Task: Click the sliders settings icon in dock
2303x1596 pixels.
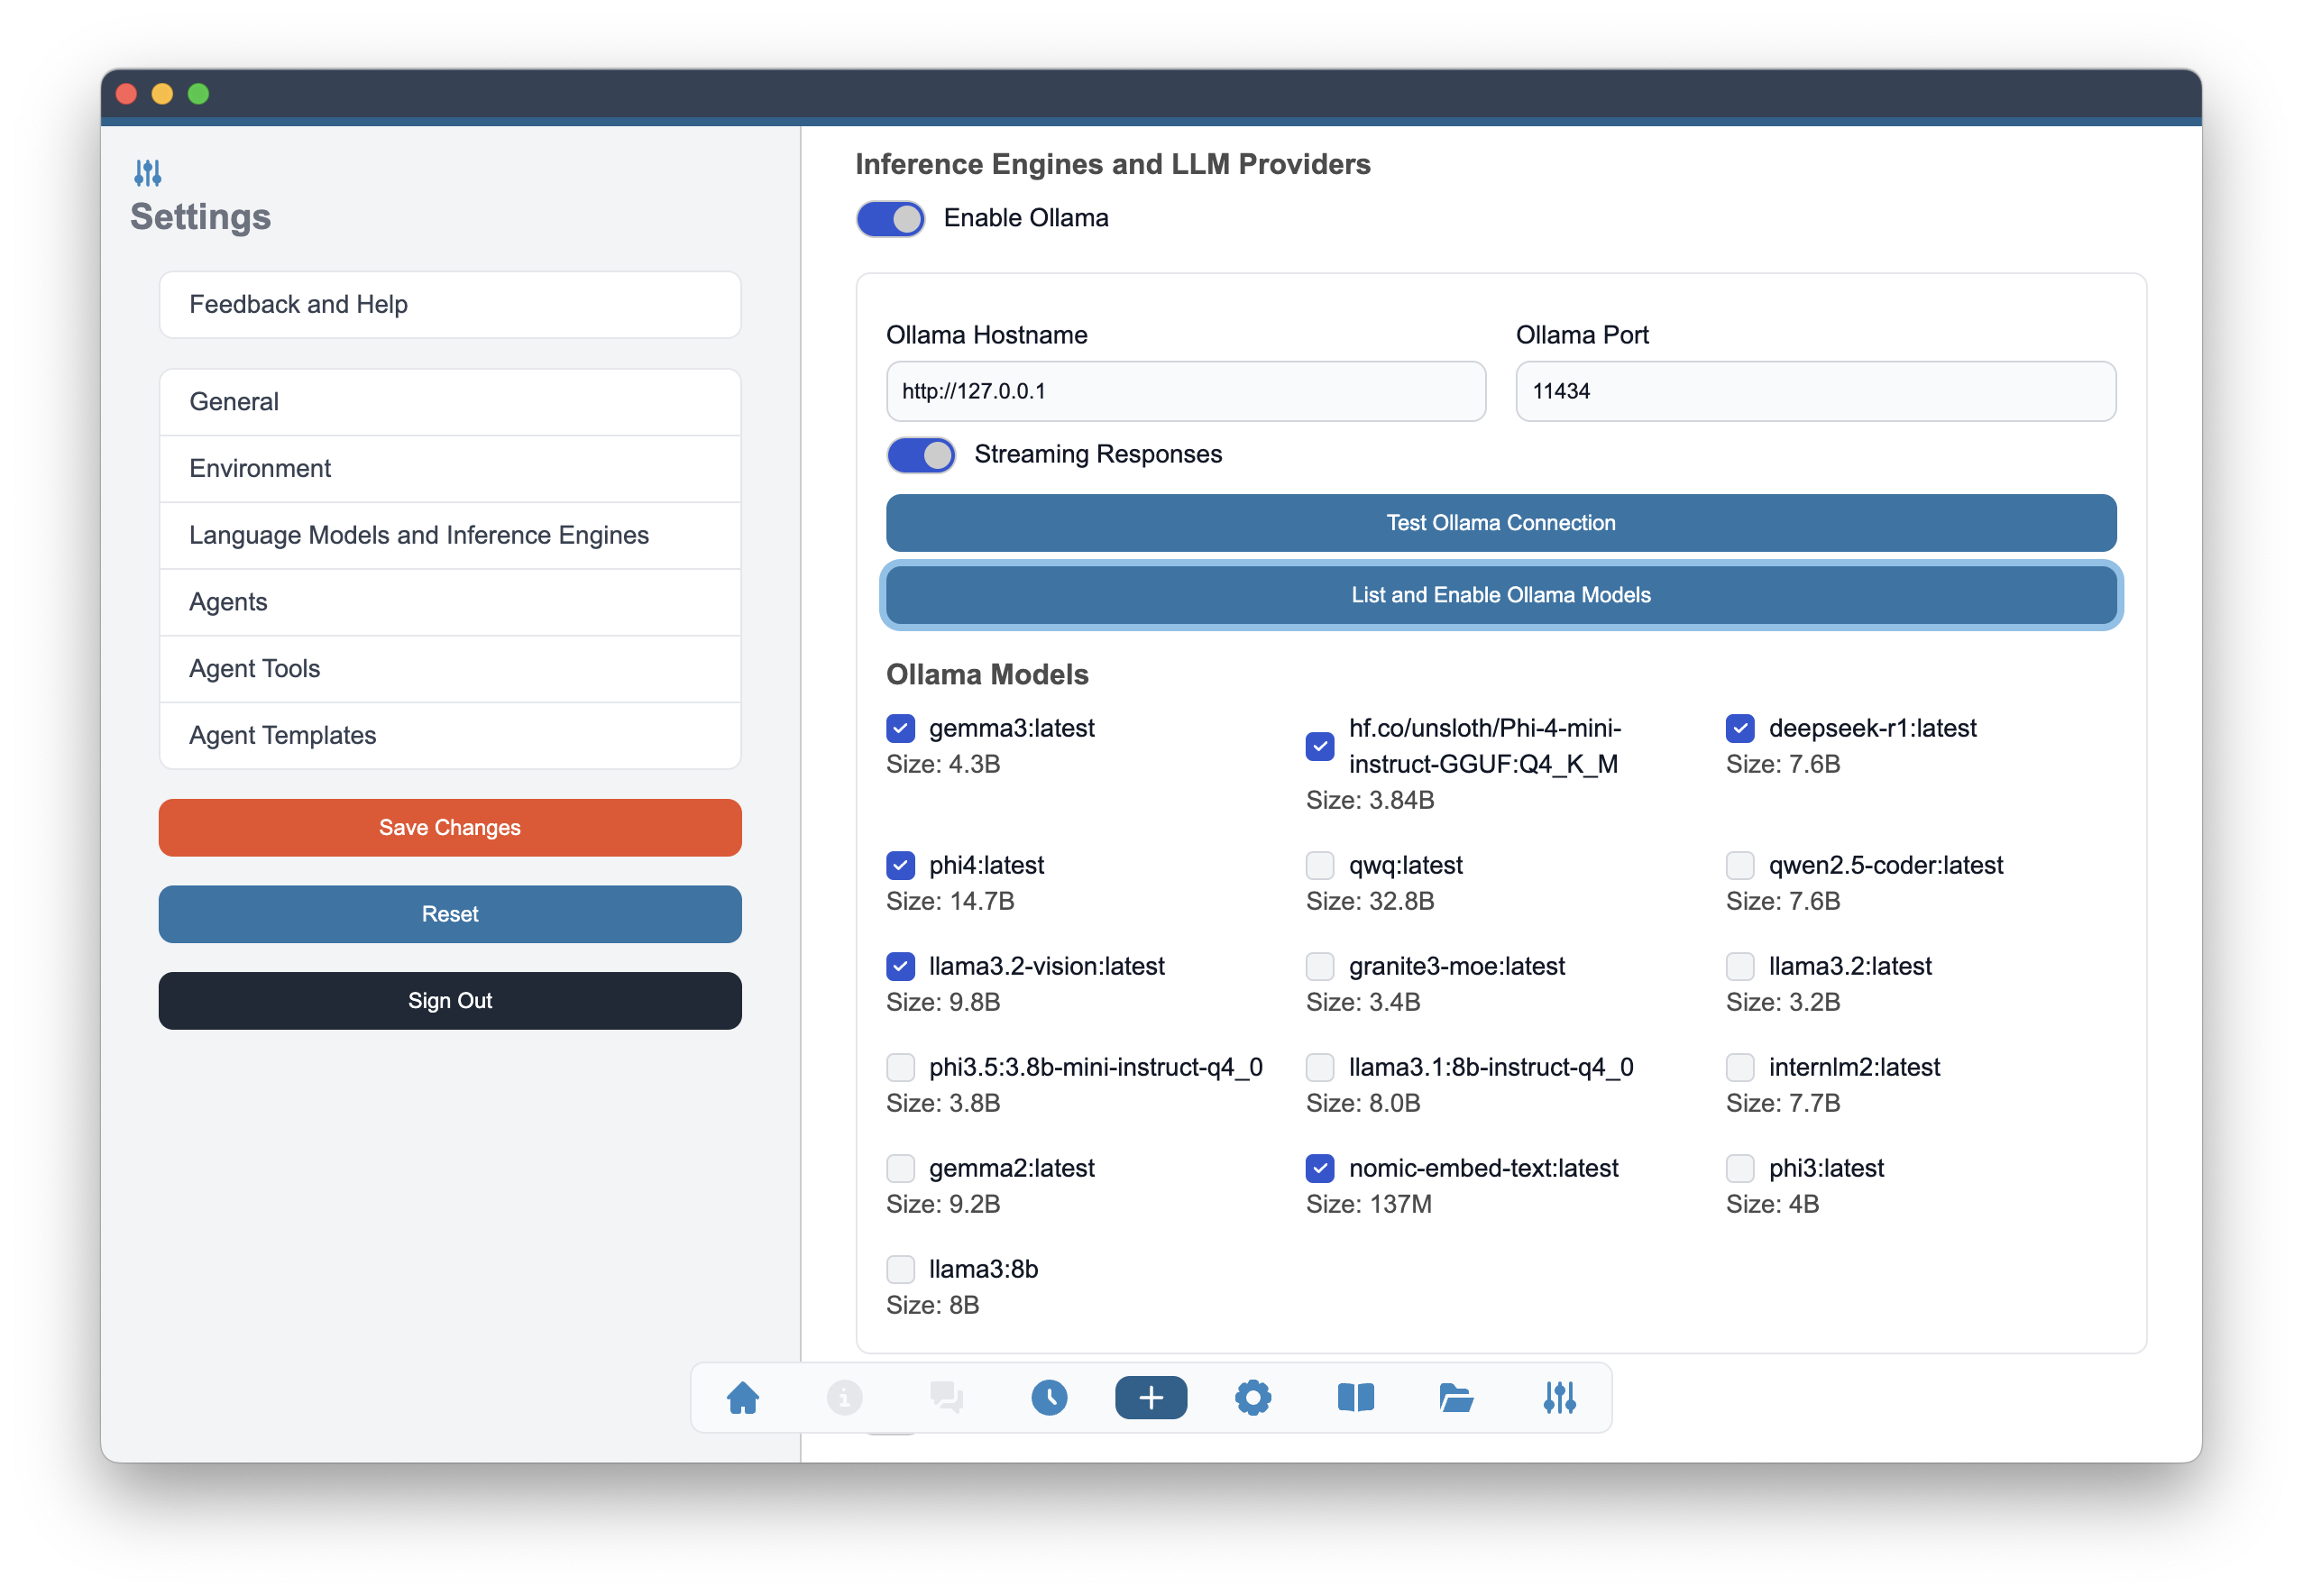Action: 1559,1397
